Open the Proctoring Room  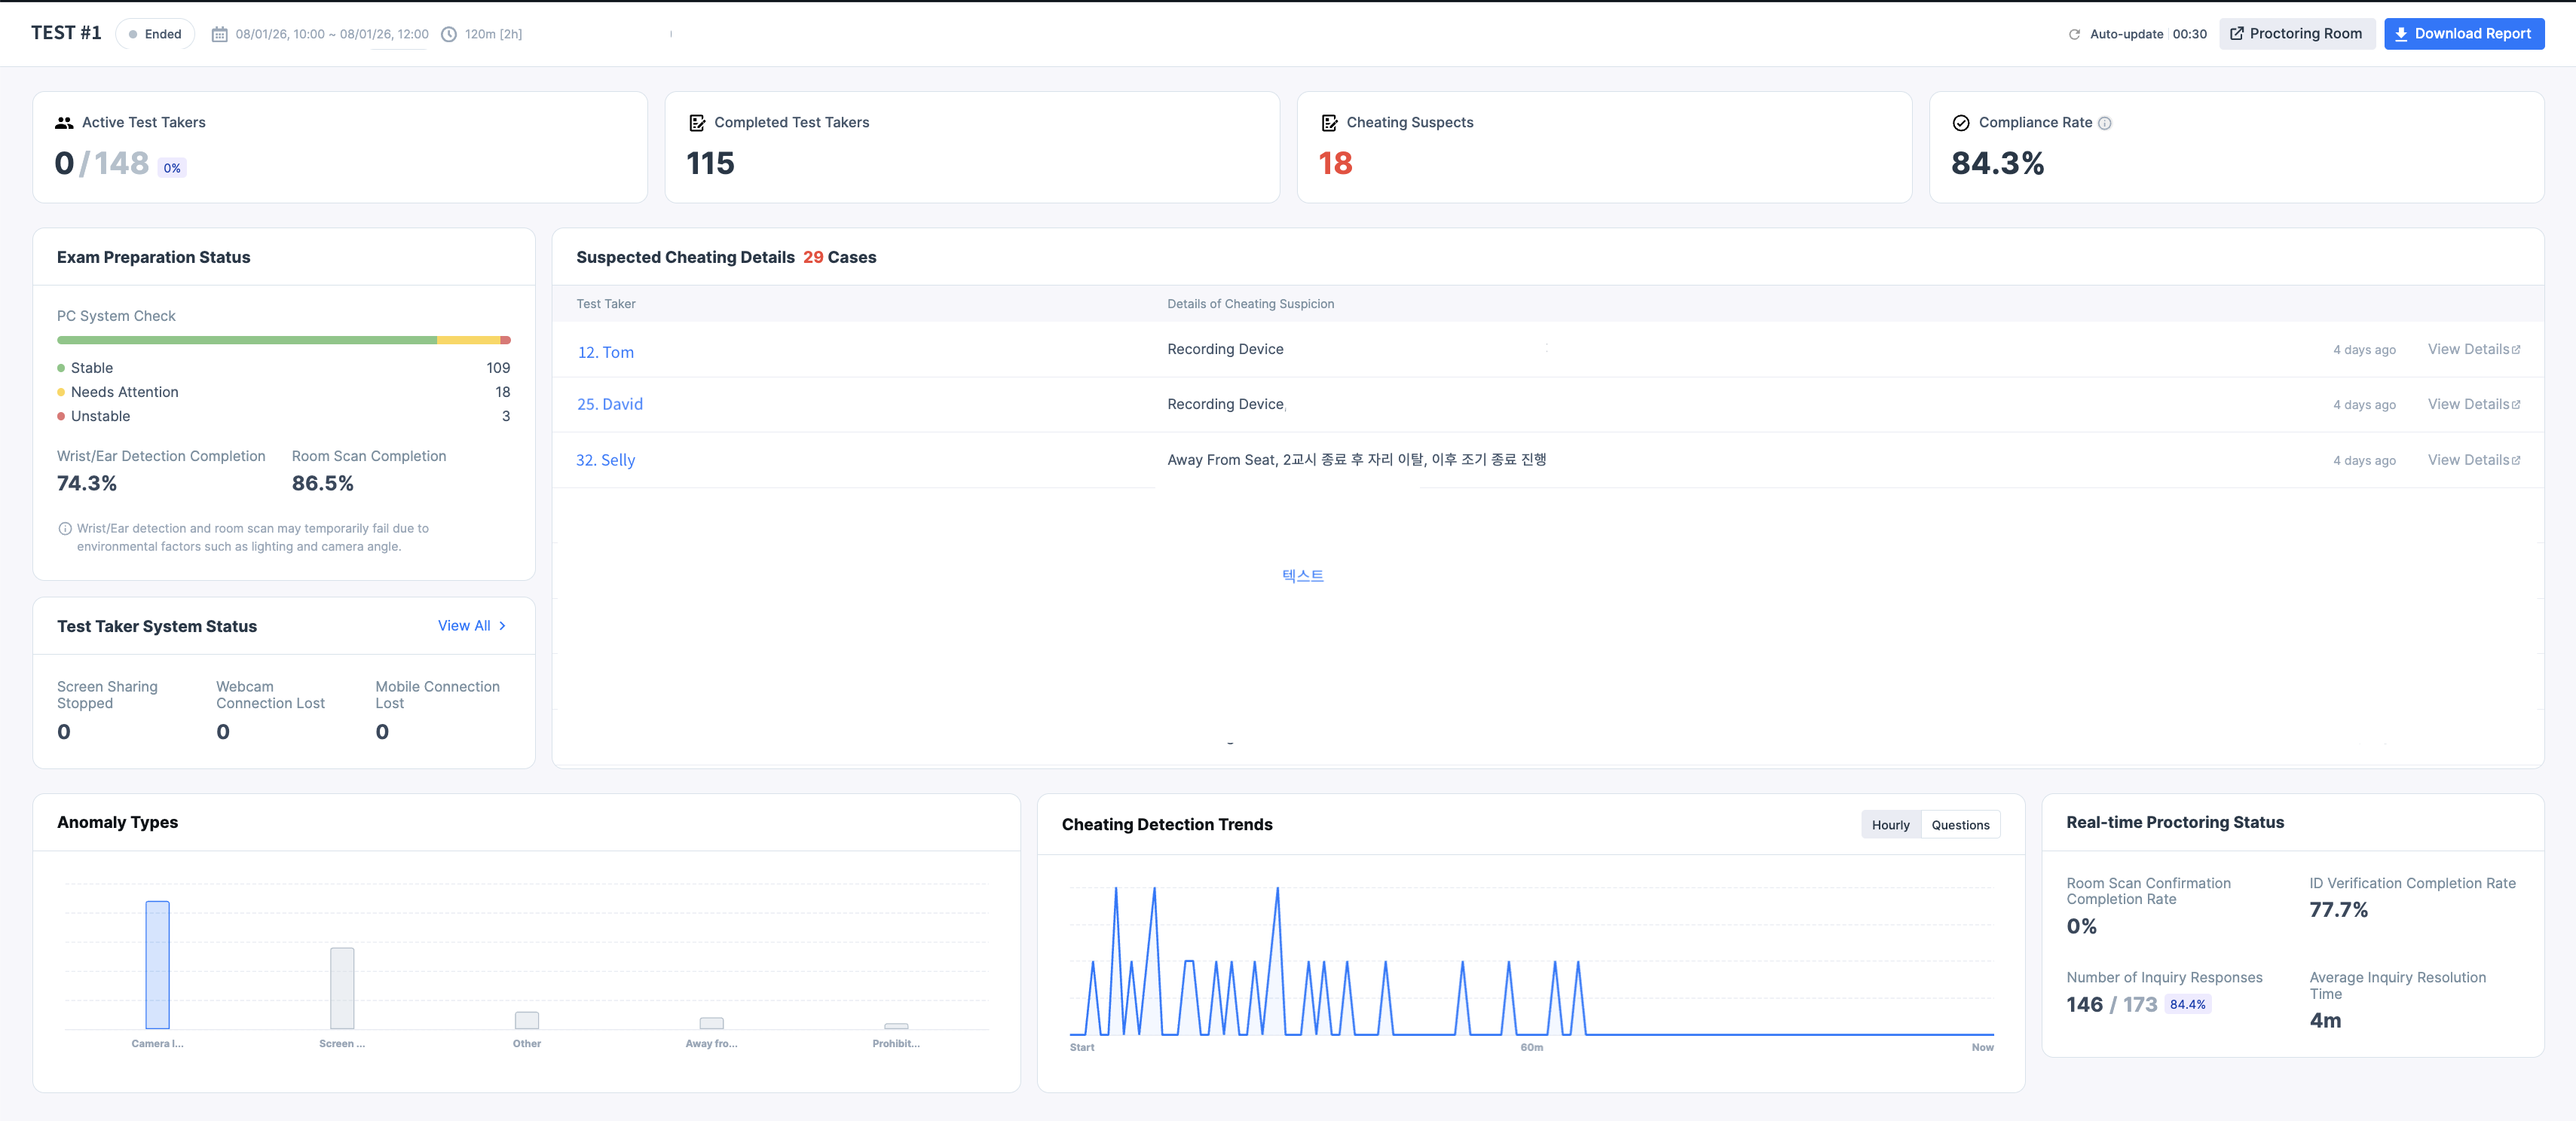[x=2296, y=34]
